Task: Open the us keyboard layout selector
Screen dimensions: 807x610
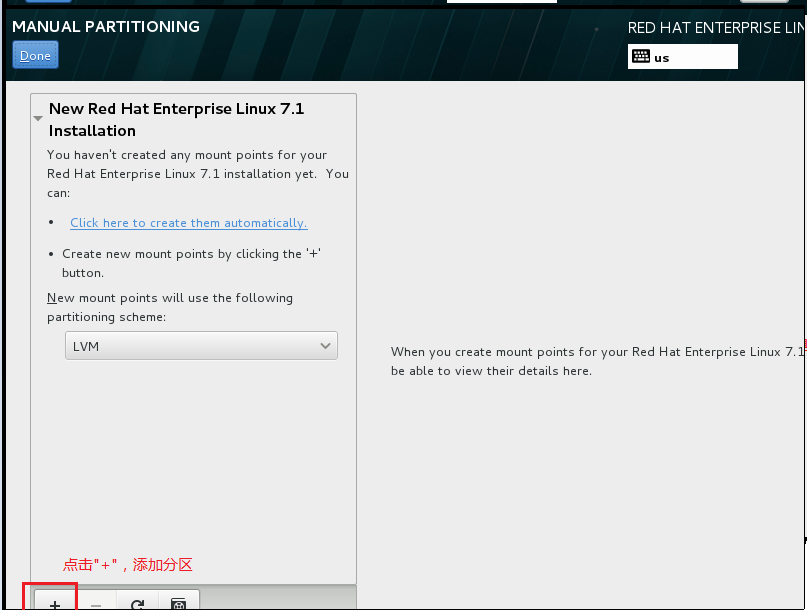Action: coord(682,57)
